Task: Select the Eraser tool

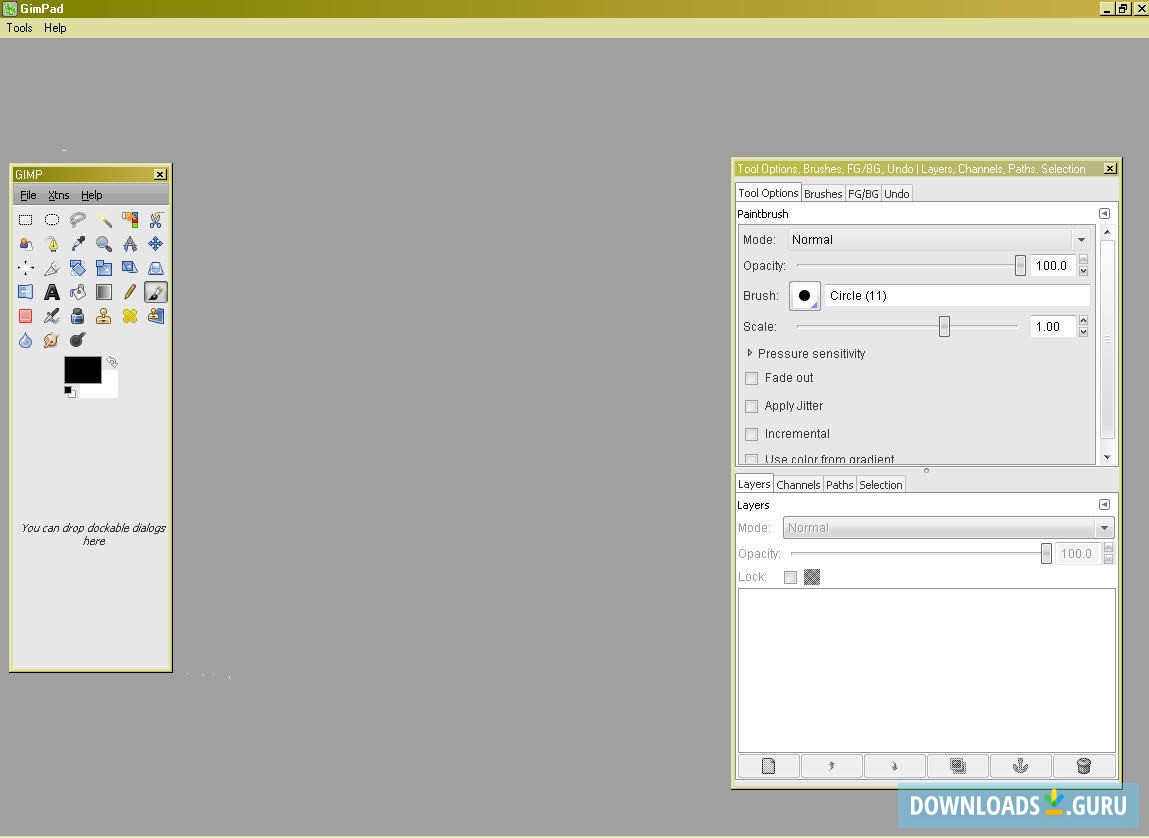Action: point(26,316)
